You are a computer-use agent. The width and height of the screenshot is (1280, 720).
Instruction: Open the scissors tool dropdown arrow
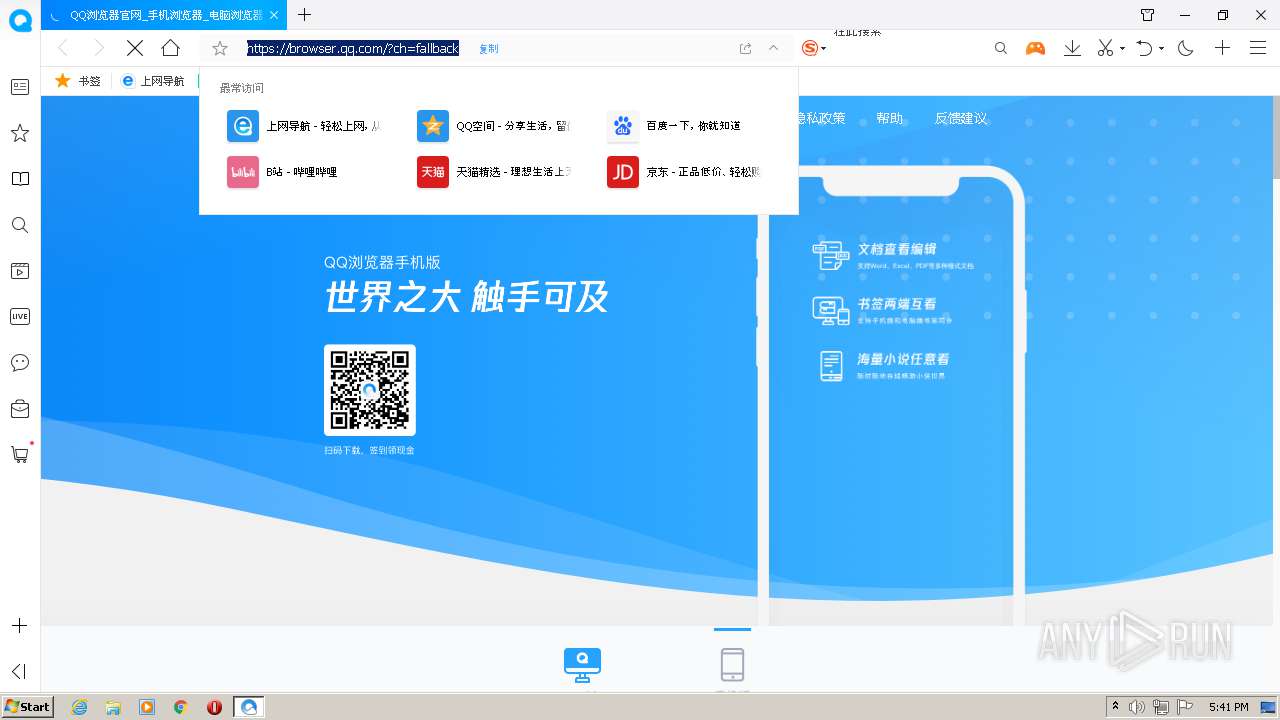tap(1122, 49)
